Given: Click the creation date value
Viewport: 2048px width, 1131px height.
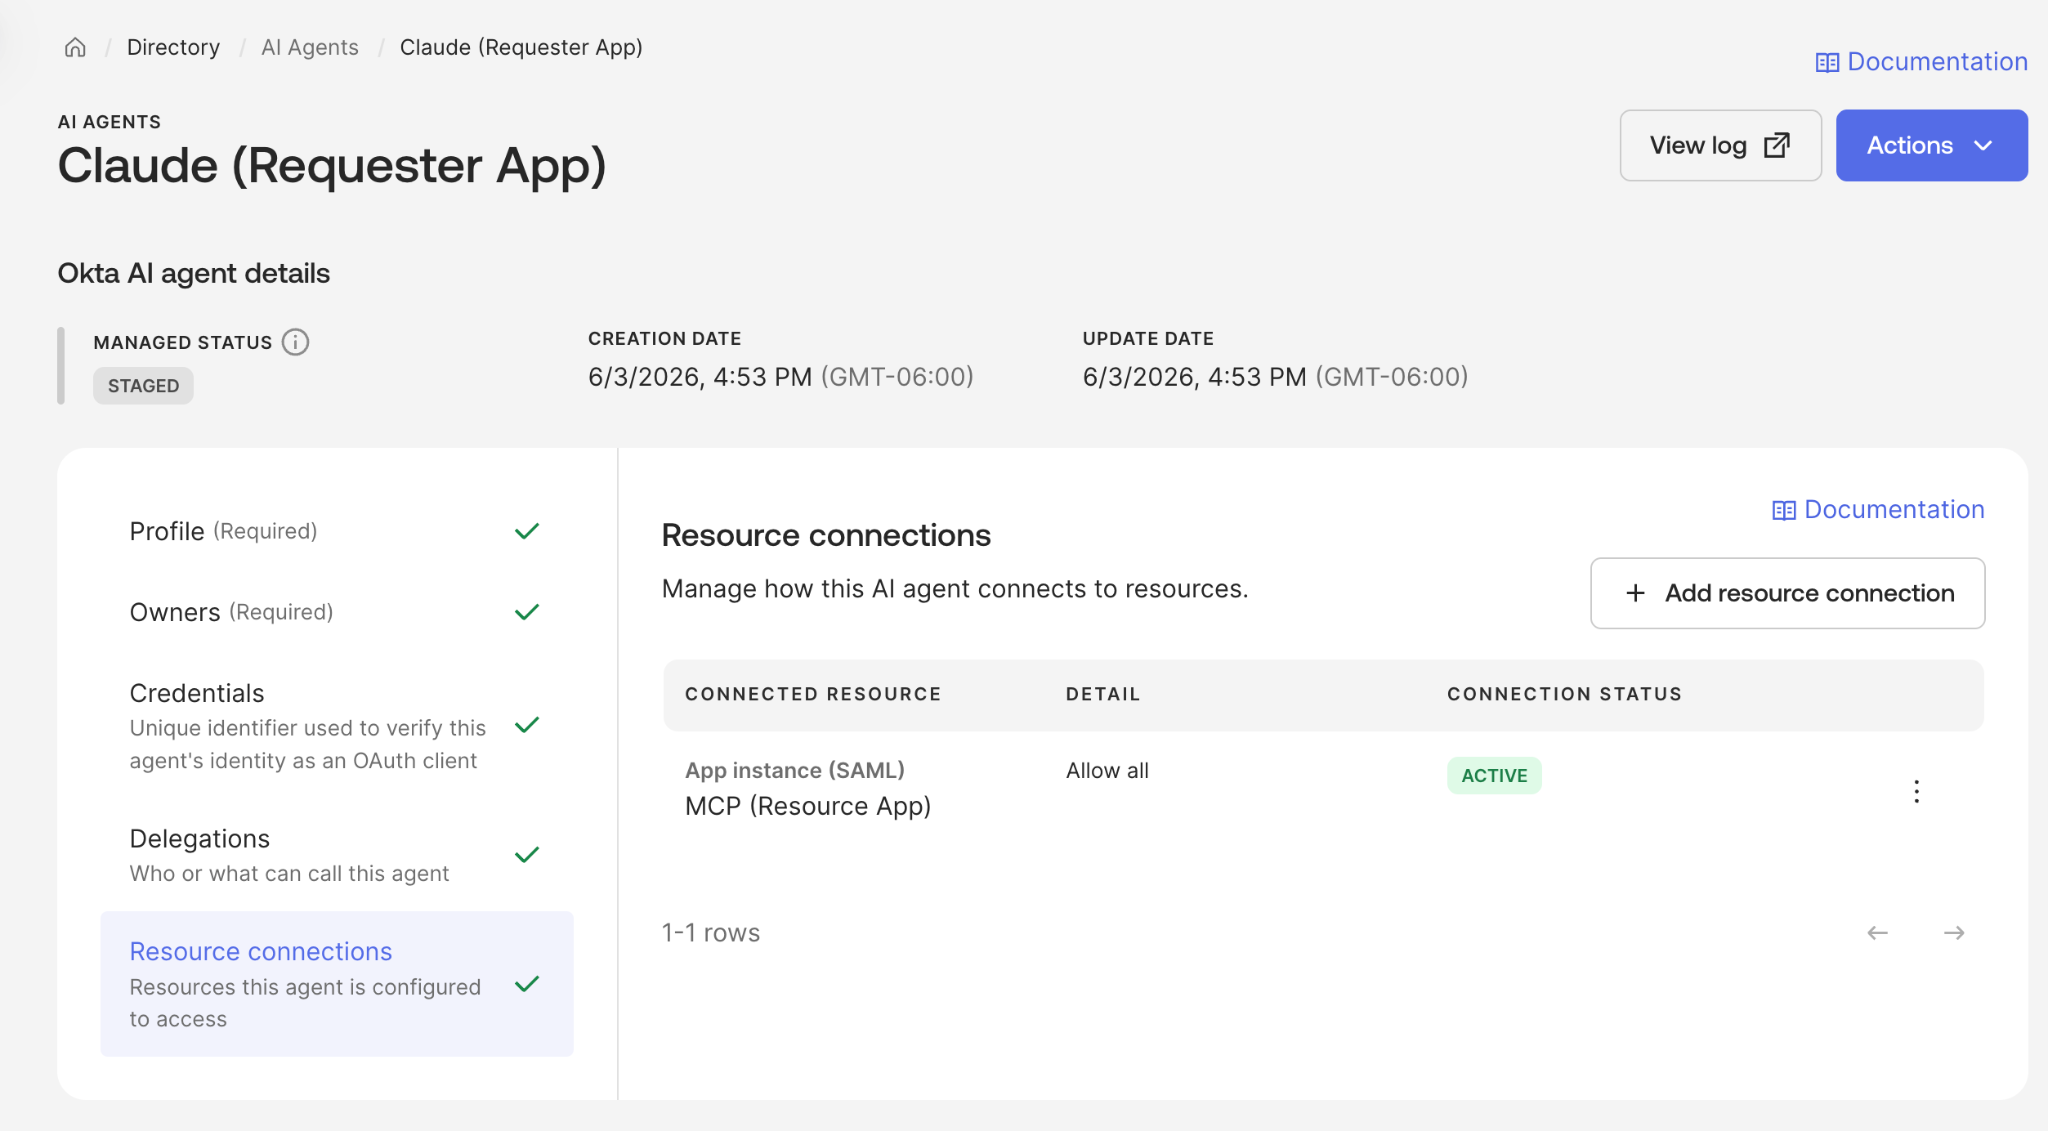Looking at the screenshot, I should click(x=780, y=377).
